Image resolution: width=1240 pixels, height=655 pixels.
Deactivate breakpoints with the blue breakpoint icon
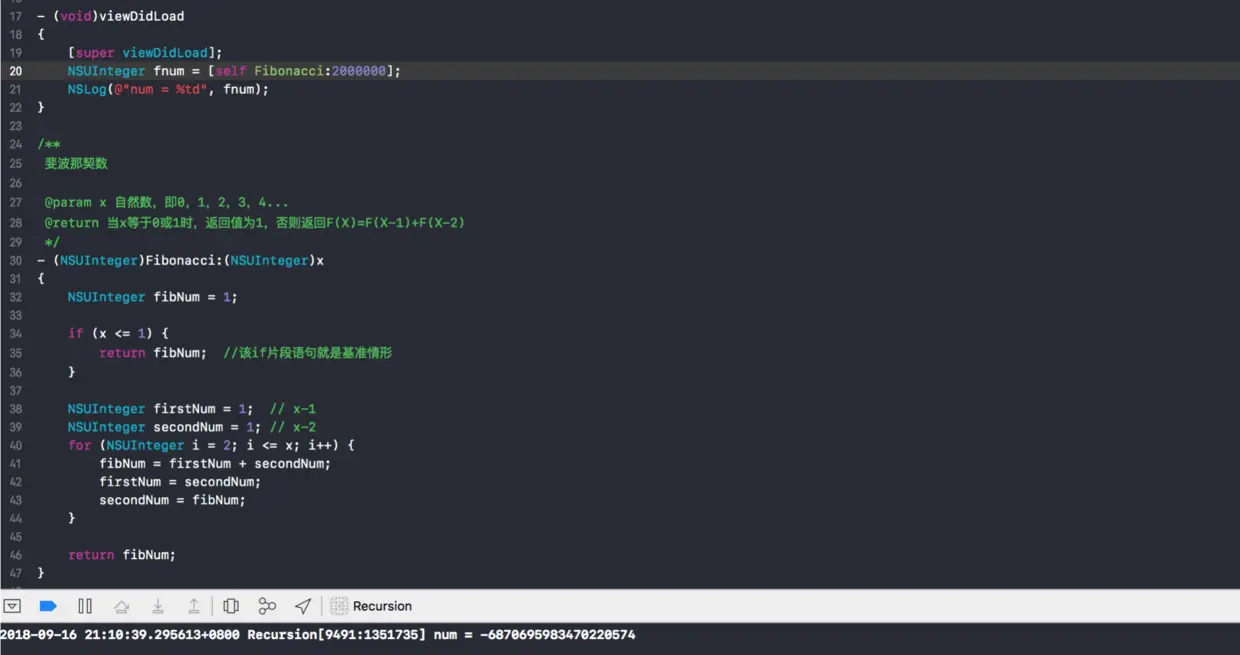pyautogui.click(x=48, y=606)
